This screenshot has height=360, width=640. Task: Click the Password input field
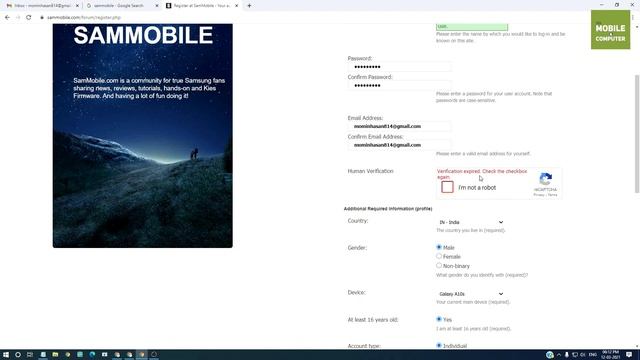pyautogui.click(x=399, y=67)
